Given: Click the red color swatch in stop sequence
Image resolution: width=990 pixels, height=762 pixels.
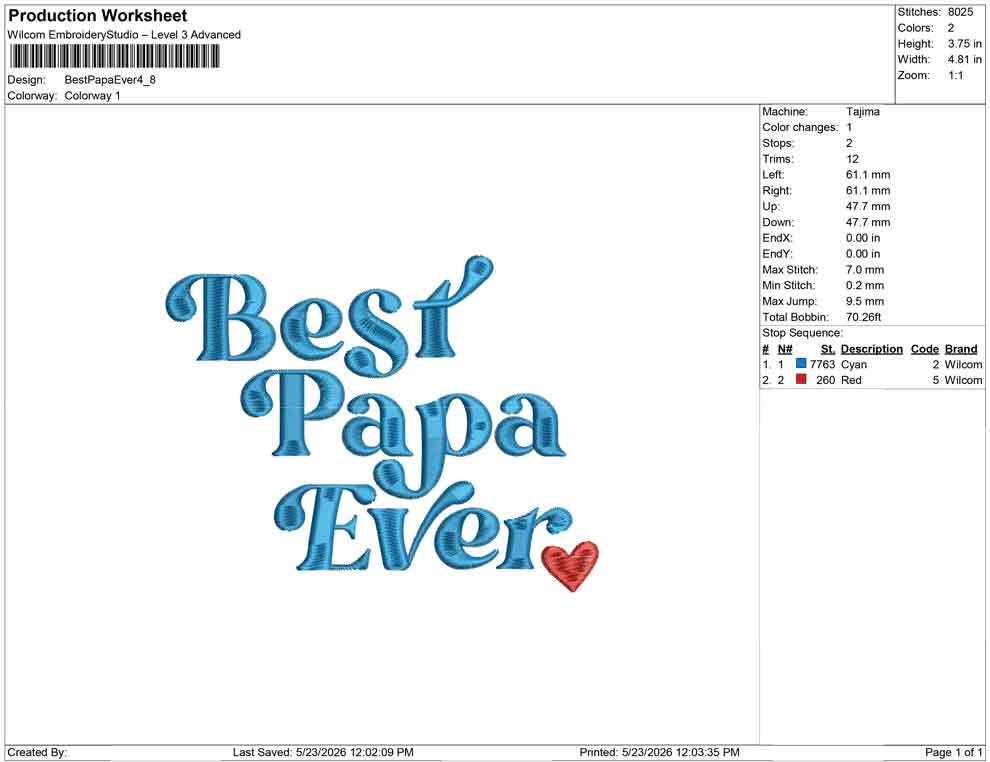Looking at the screenshot, I should [801, 379].
